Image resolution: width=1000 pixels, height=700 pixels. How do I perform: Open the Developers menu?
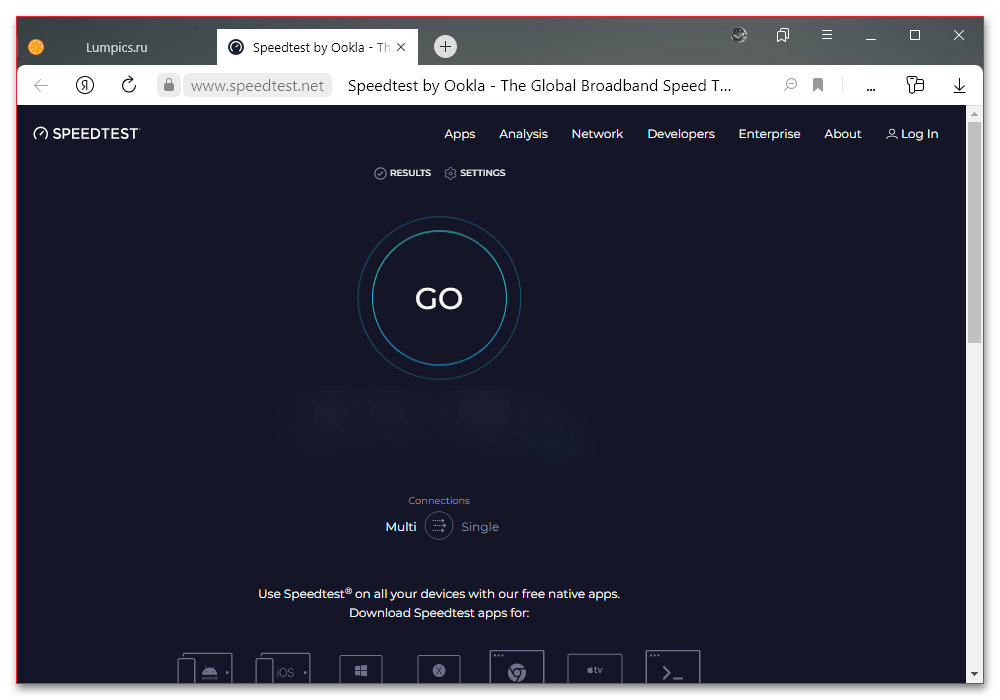click(680, 134)
